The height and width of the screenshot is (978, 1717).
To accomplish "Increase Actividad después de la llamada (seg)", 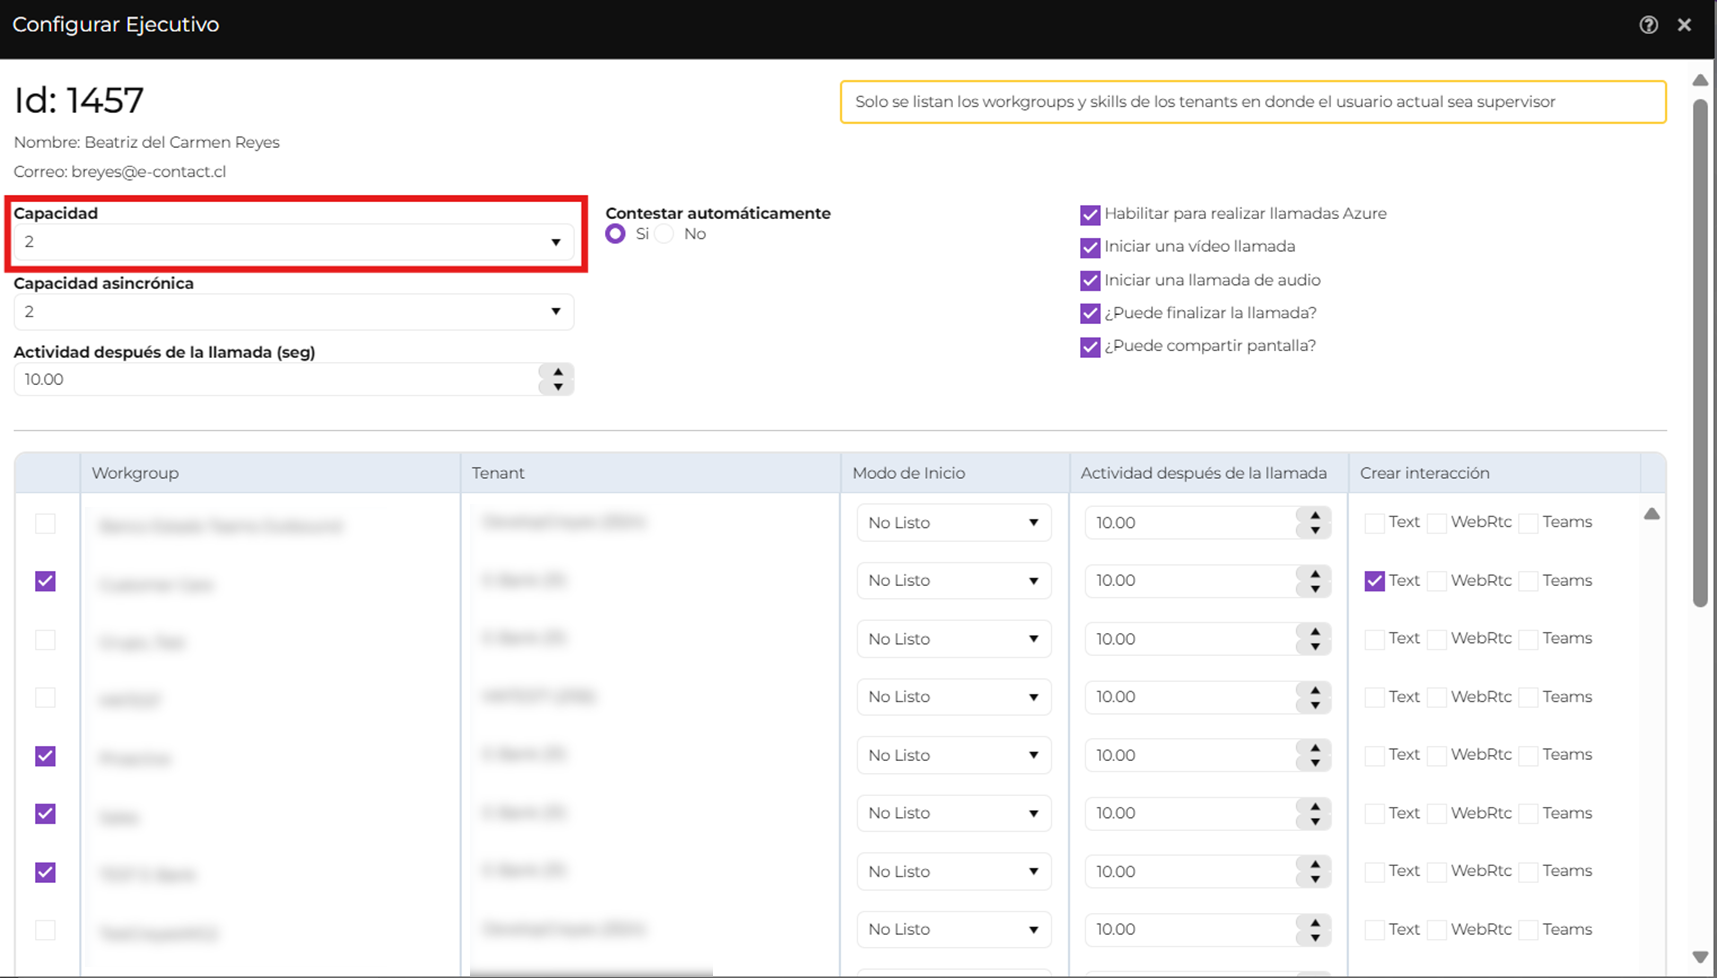I will click(x=558, y=372).
